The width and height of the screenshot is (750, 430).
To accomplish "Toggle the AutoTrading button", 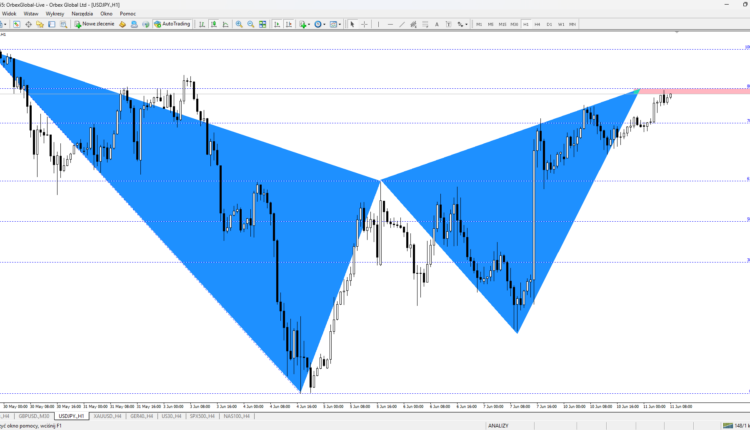I will 172,24.
